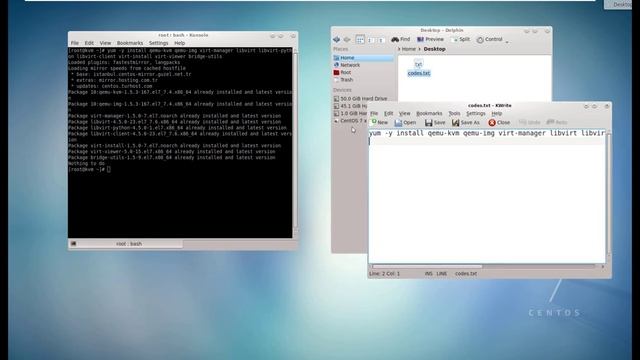The image size is (640, 360).
Task: Toggle INS insert mode in KWrite status bar
Action: tap(429, 274)
